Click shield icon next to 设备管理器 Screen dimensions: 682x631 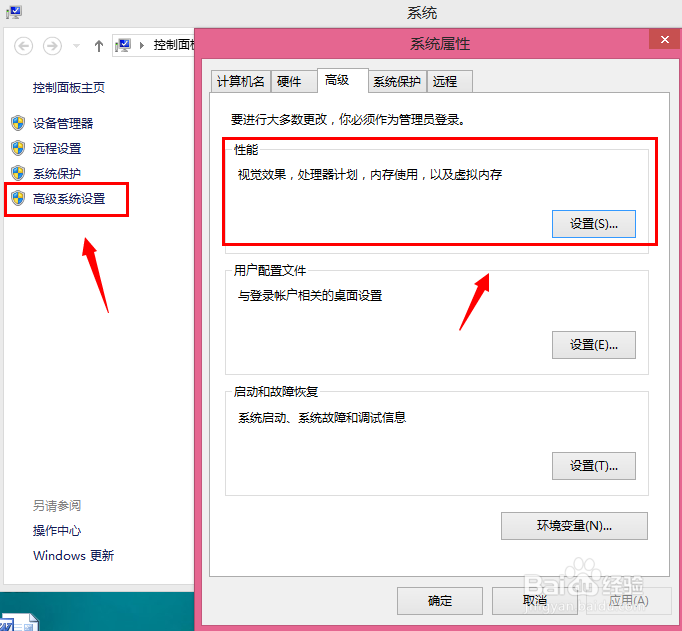[18, 123]
